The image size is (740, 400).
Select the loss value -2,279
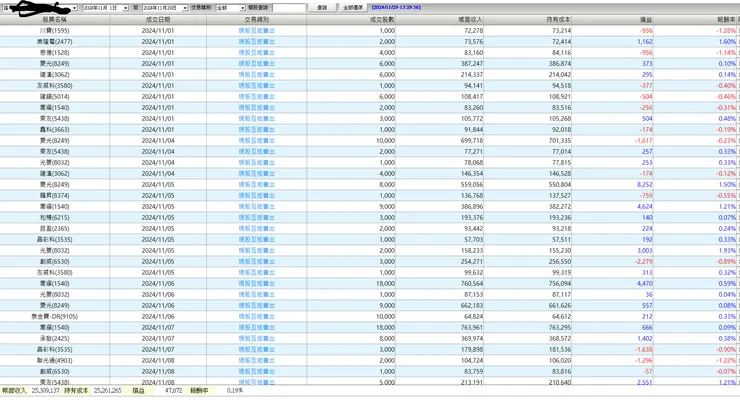[644, 262]
